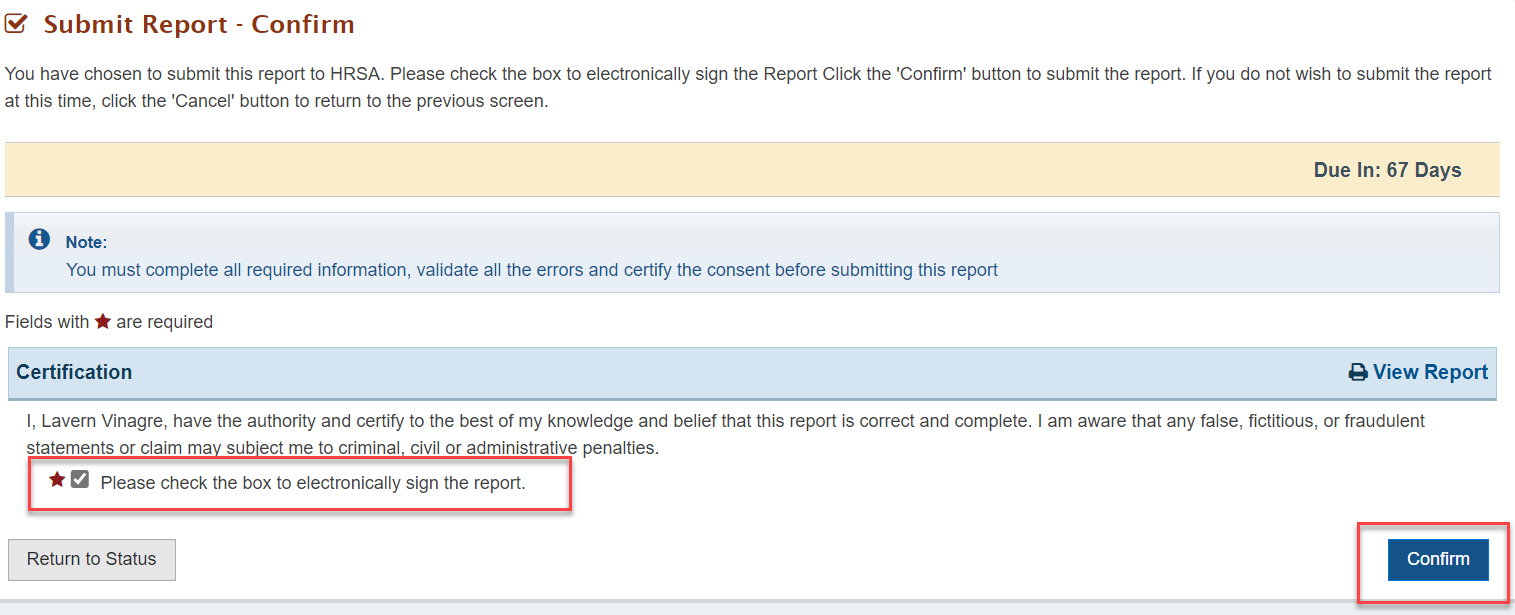Screen dimensions: 1515x615
Task: Click the Confirm button
Action: (x=1438, y=559)
